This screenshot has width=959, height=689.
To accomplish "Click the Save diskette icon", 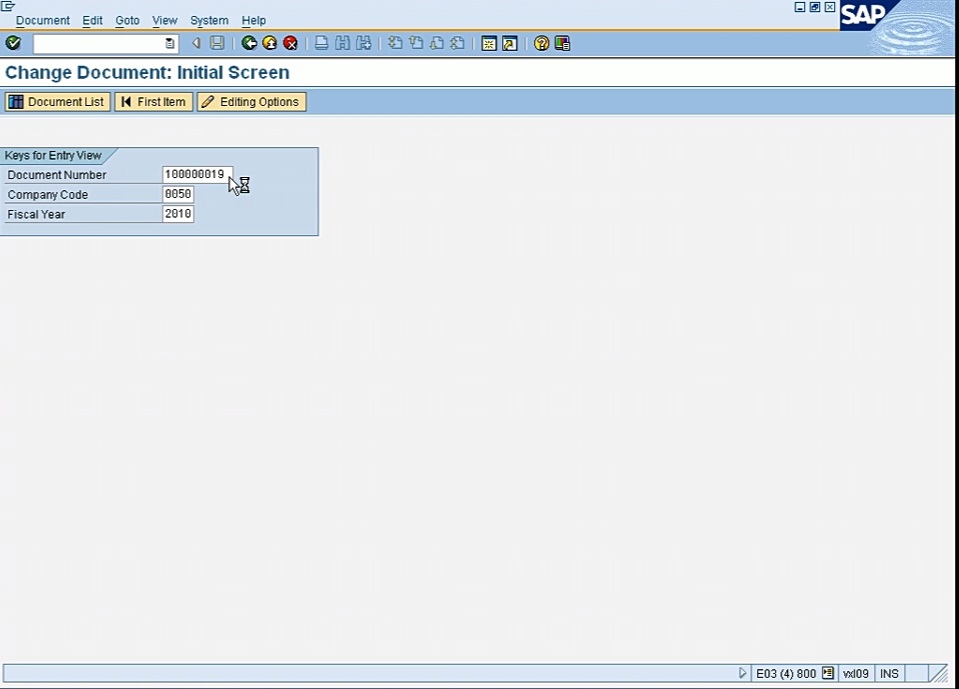I will pyautogui.click(x=217, y=43).
